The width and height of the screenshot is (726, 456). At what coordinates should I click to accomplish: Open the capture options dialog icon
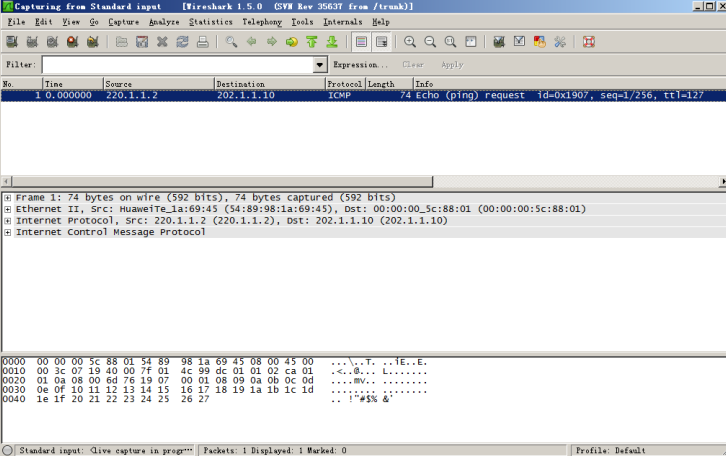coord(32,42)
